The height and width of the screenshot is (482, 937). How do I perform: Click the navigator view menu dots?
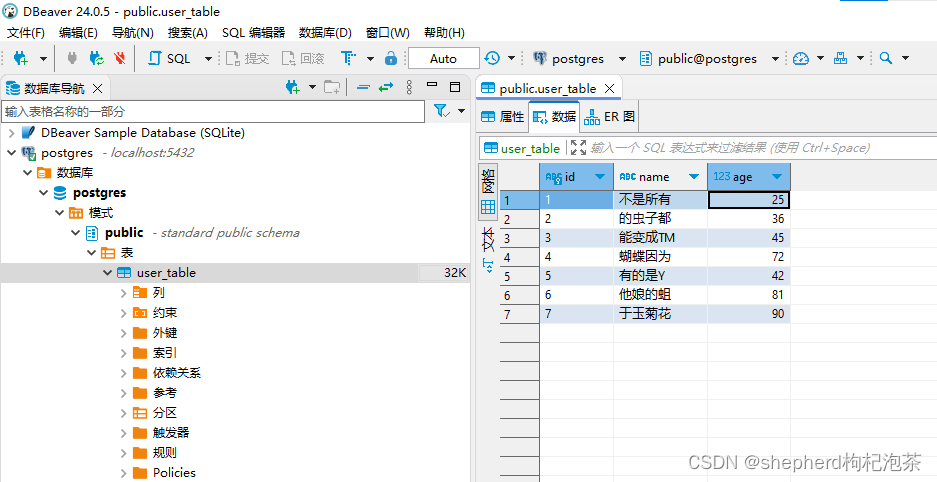[x=409, y=88]
